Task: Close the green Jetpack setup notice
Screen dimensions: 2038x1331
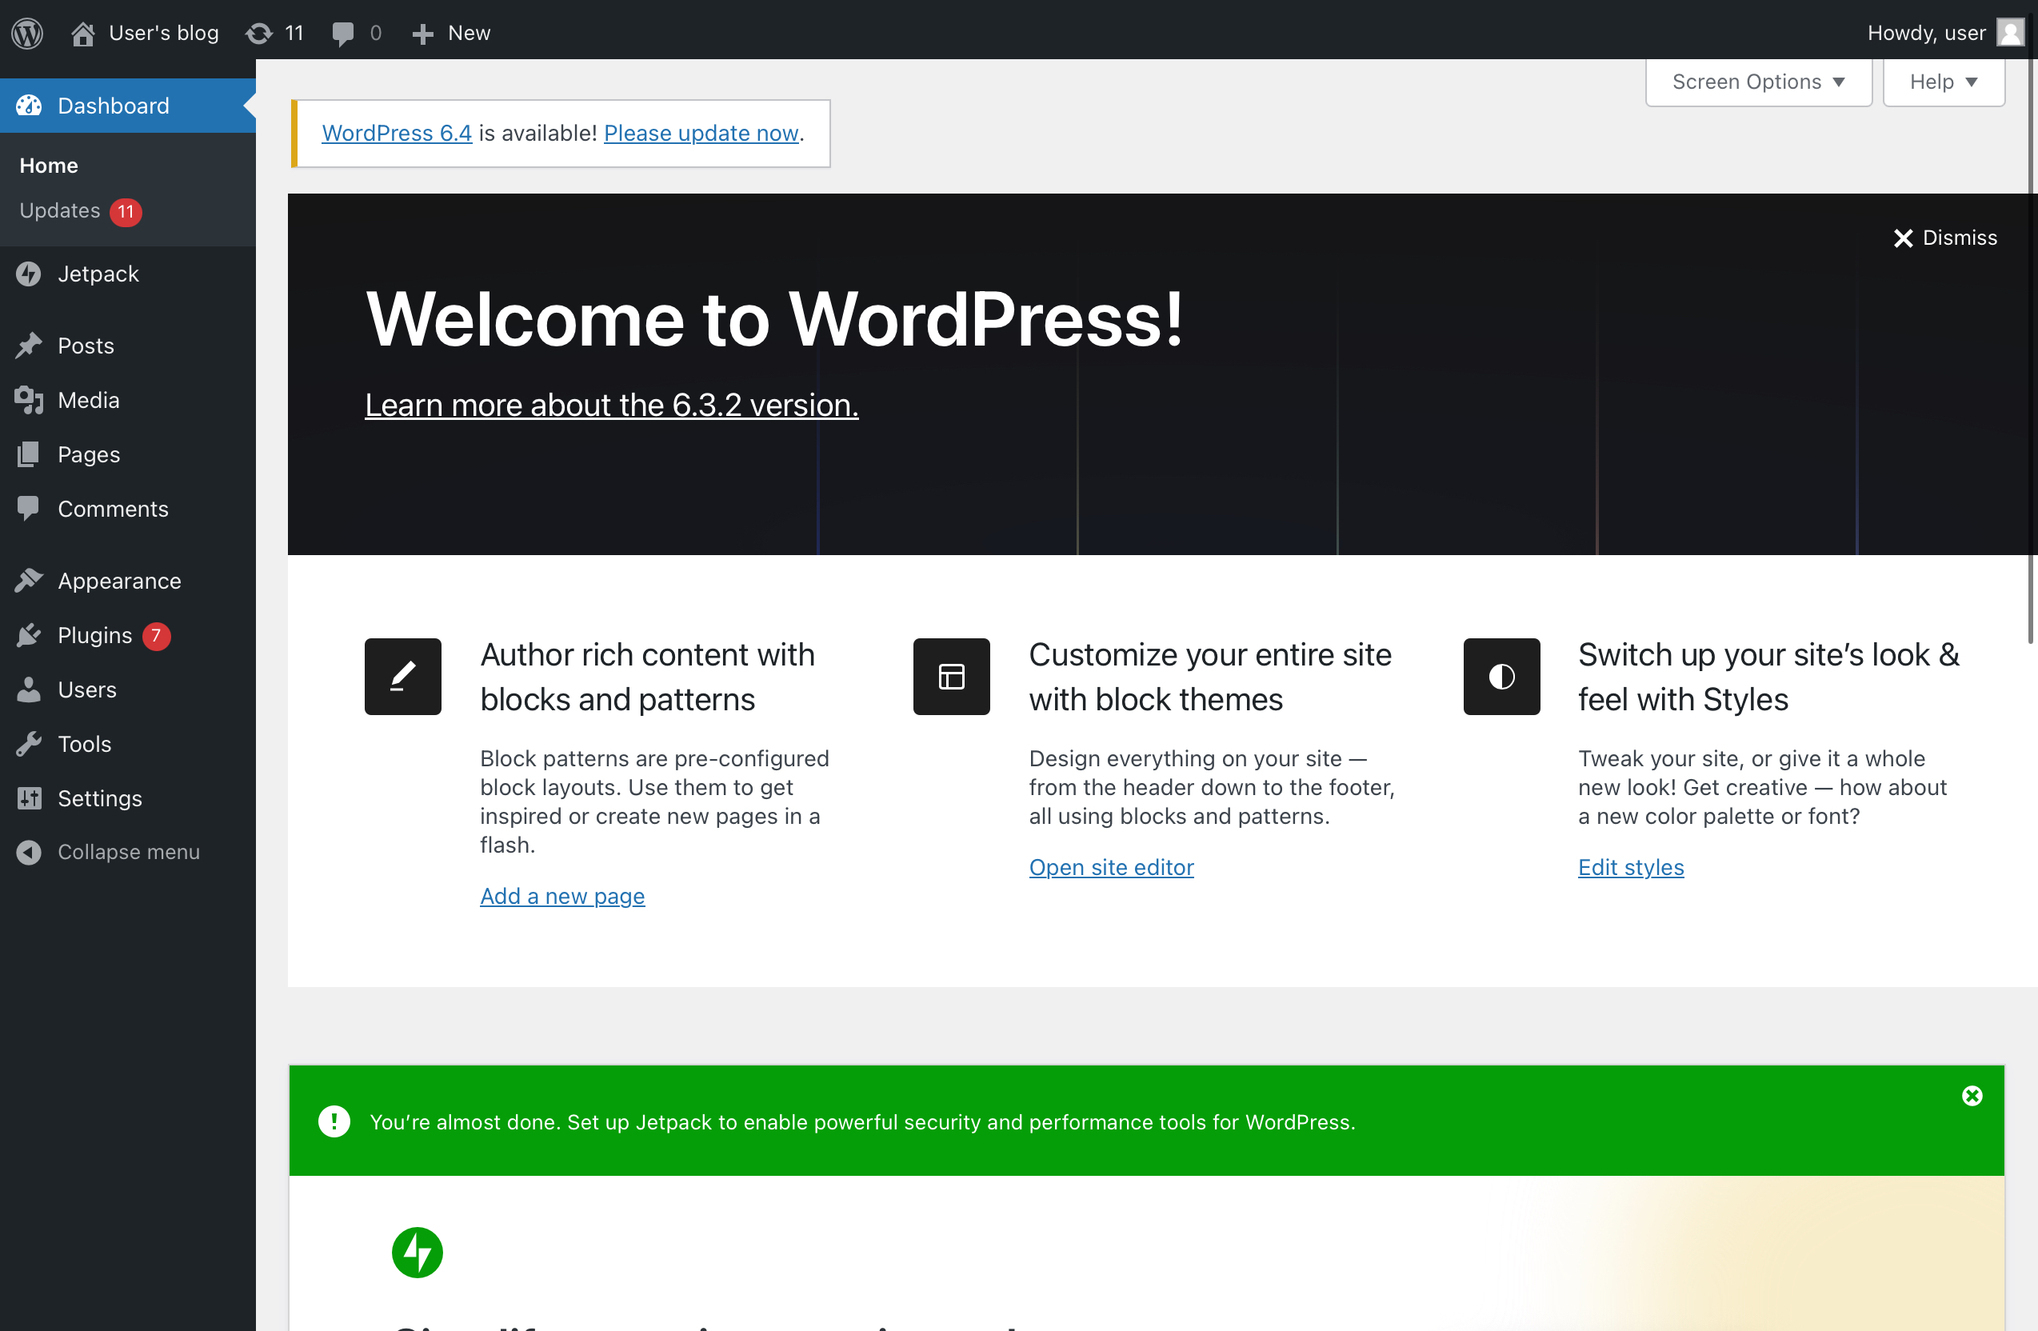Action: pyautogui.click(x=1972, y=1096)
